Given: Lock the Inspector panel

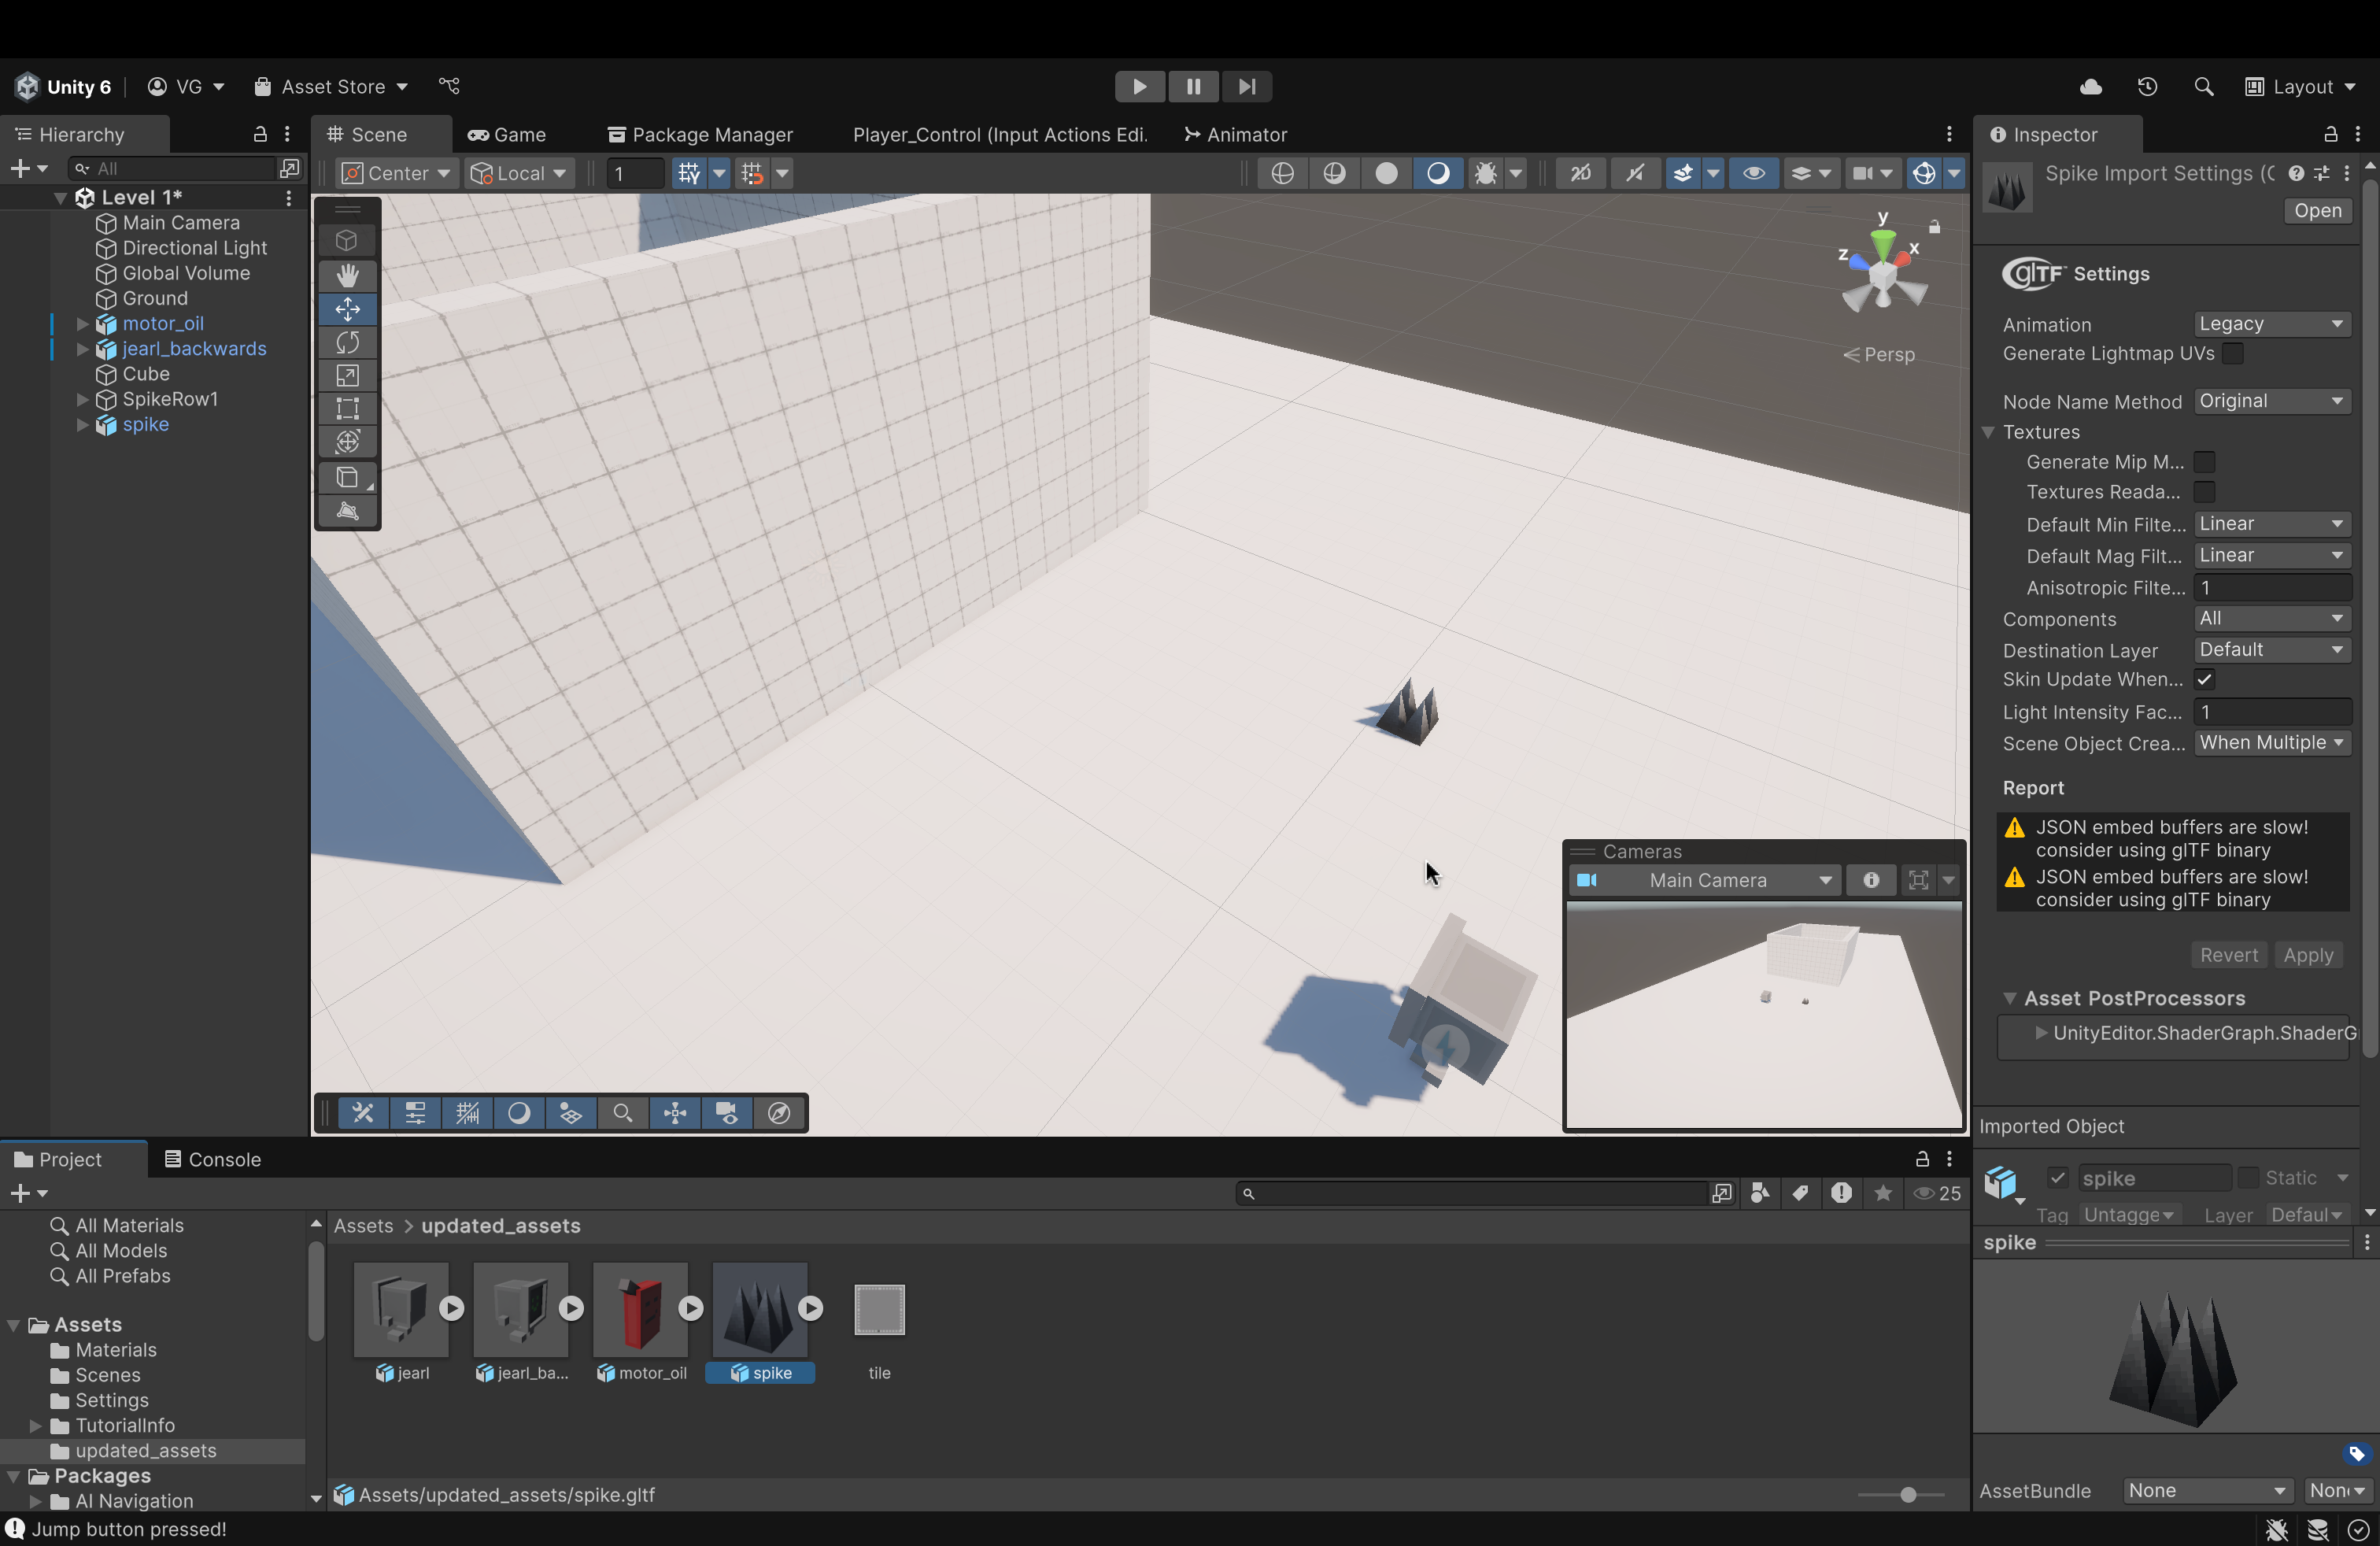Looking at the screenshot, I should coord(2330,135).
